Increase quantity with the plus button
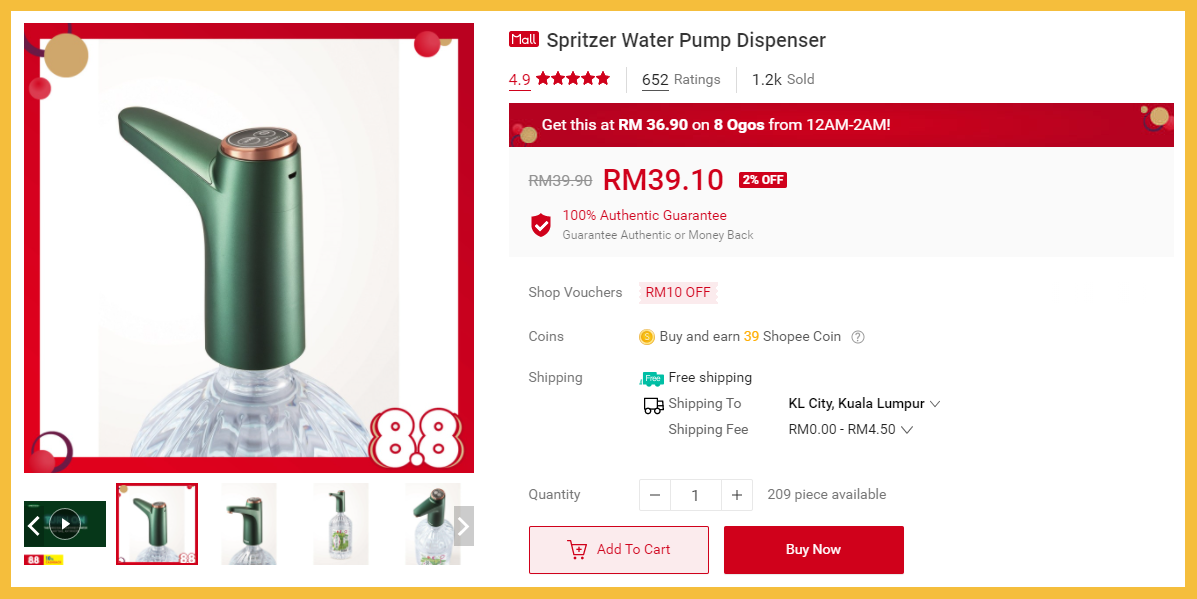The width and height of the screenshot is (1197, 599). tap(737, 495)
